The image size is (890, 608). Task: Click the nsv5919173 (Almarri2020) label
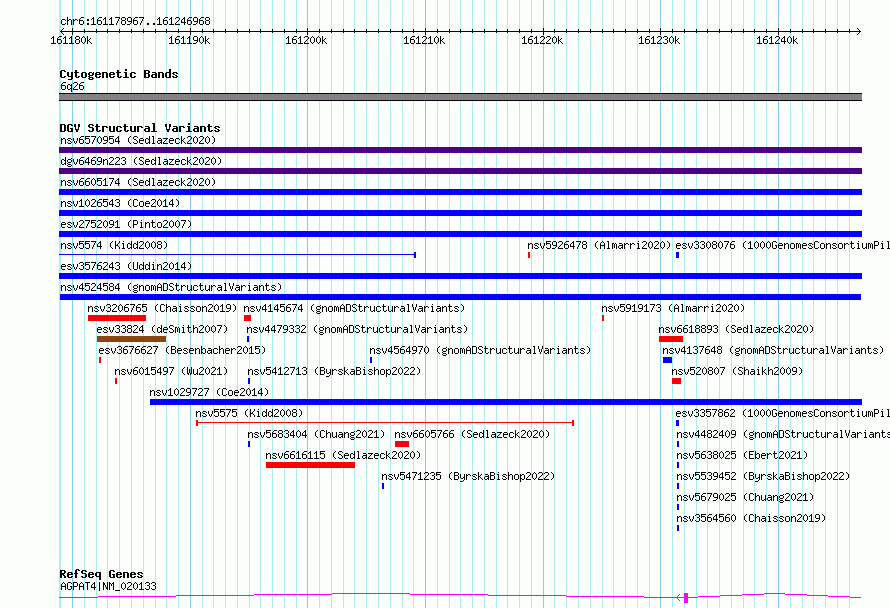[673, 308]
